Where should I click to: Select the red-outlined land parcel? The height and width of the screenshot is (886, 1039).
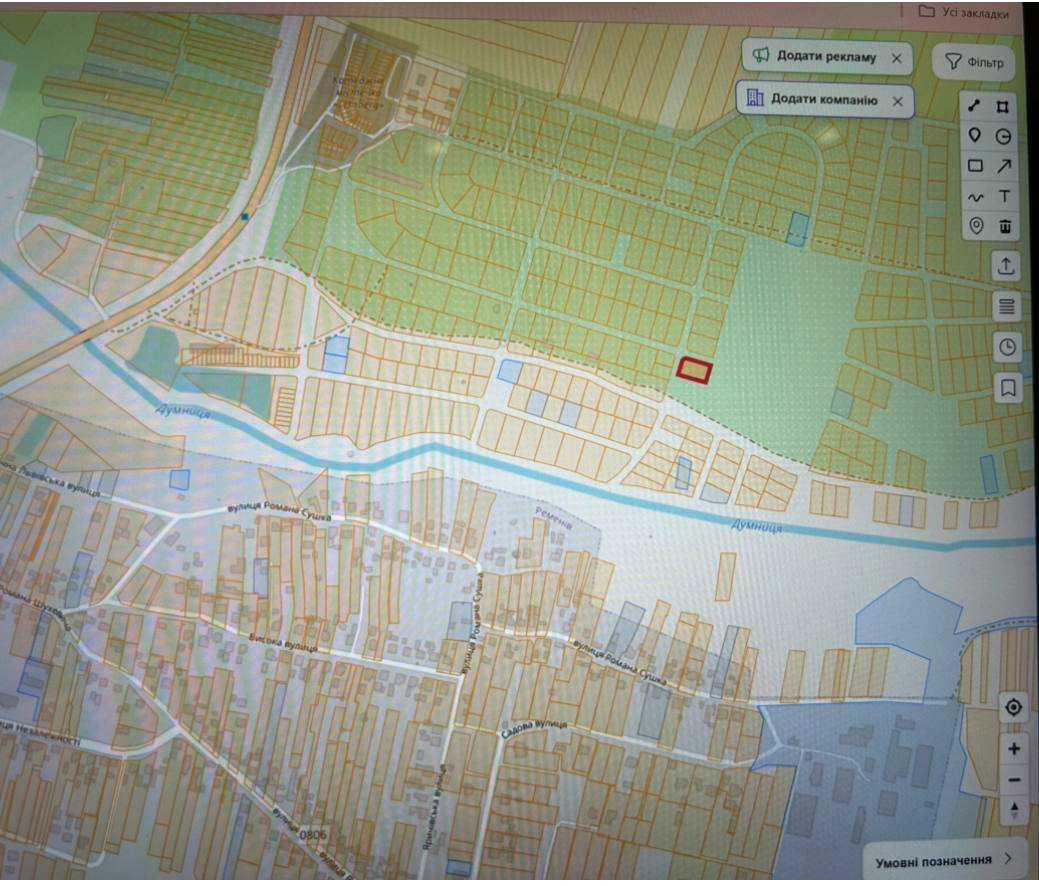pos(694,370)
